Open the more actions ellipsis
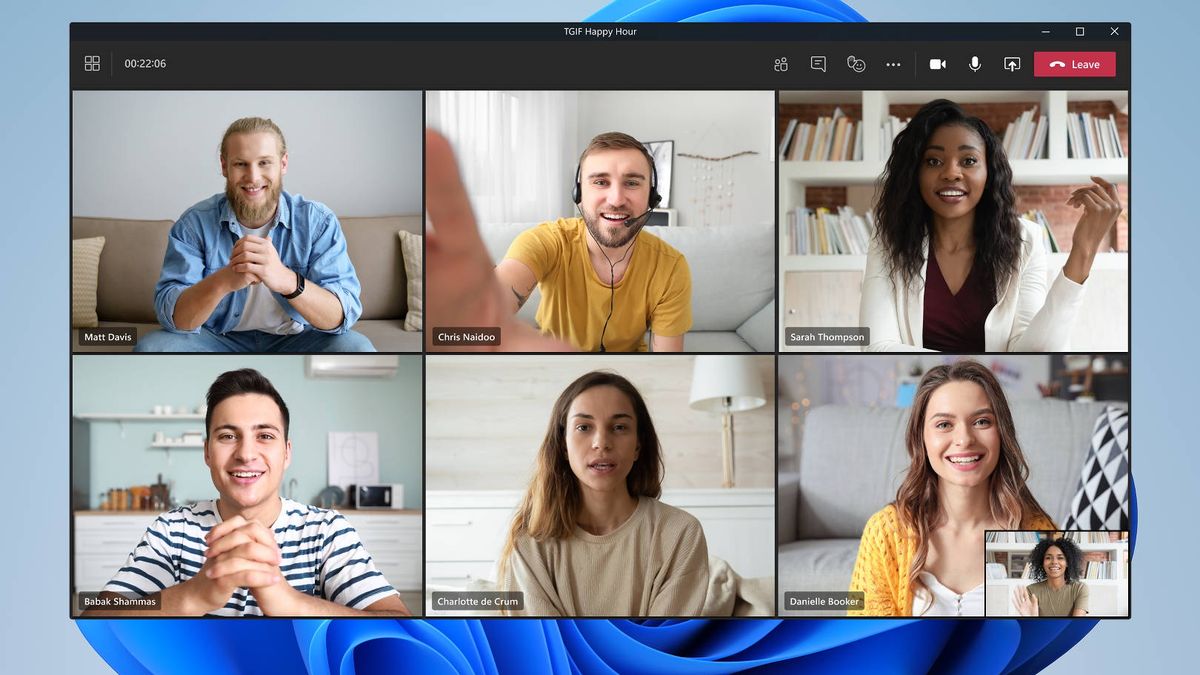The image size is (1200, 675). coord(893,64)
